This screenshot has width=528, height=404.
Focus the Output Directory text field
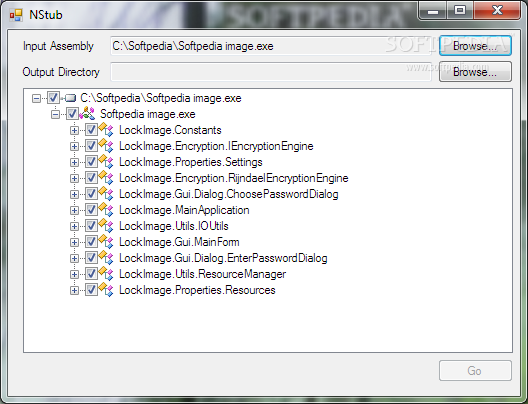(x=271, y=72)
